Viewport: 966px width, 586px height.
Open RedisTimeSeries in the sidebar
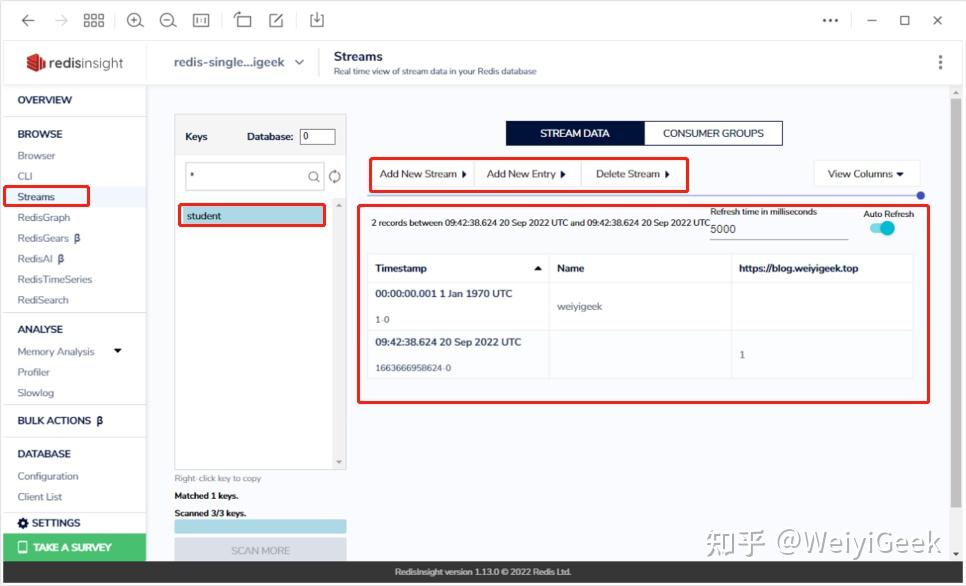(55, 279)
